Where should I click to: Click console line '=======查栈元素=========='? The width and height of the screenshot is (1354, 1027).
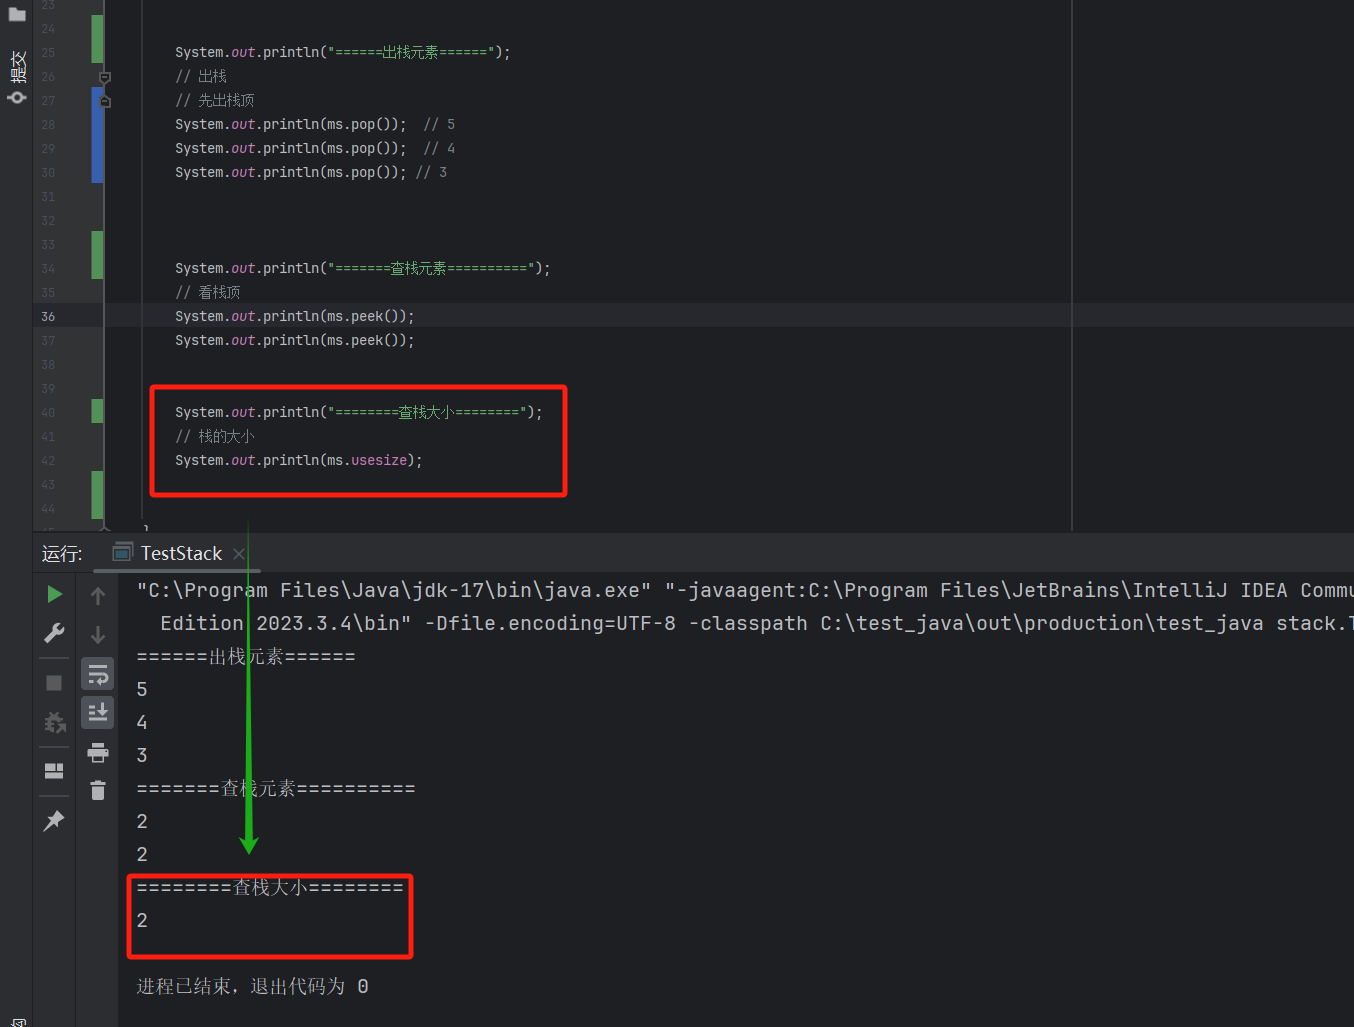click(276, 789)
